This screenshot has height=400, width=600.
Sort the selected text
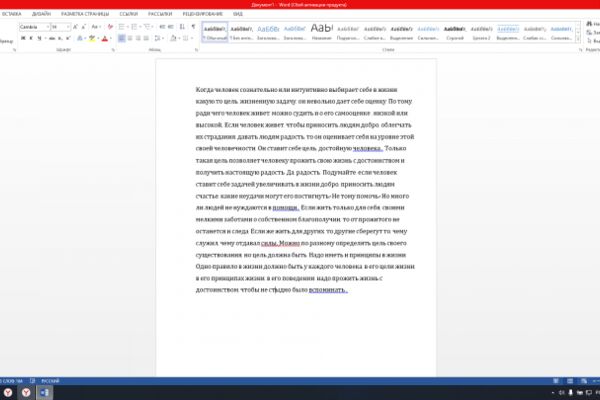pos(182,27)
